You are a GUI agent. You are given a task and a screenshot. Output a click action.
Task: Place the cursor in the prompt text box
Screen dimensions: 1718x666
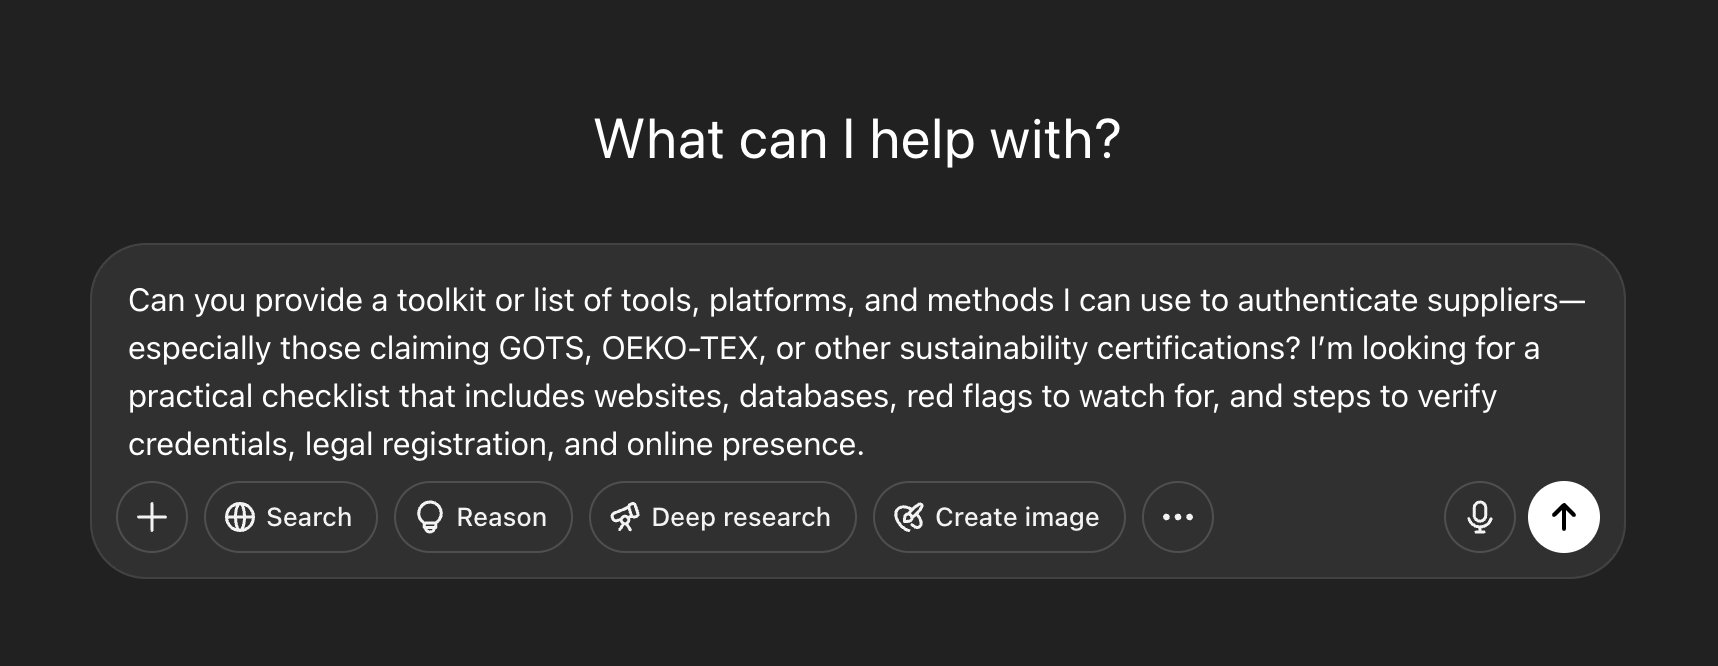(857, 372)
